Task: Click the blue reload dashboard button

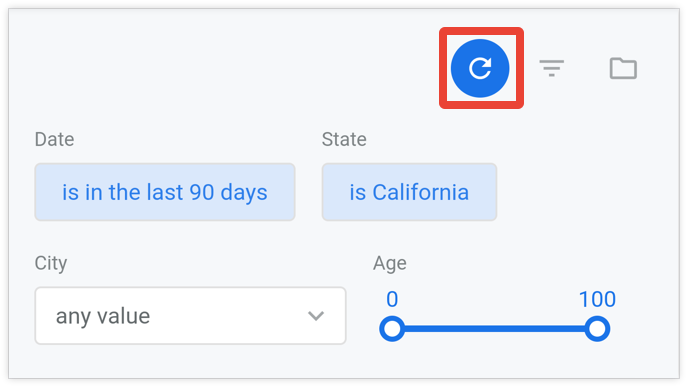Action: [x=480, y=68]
